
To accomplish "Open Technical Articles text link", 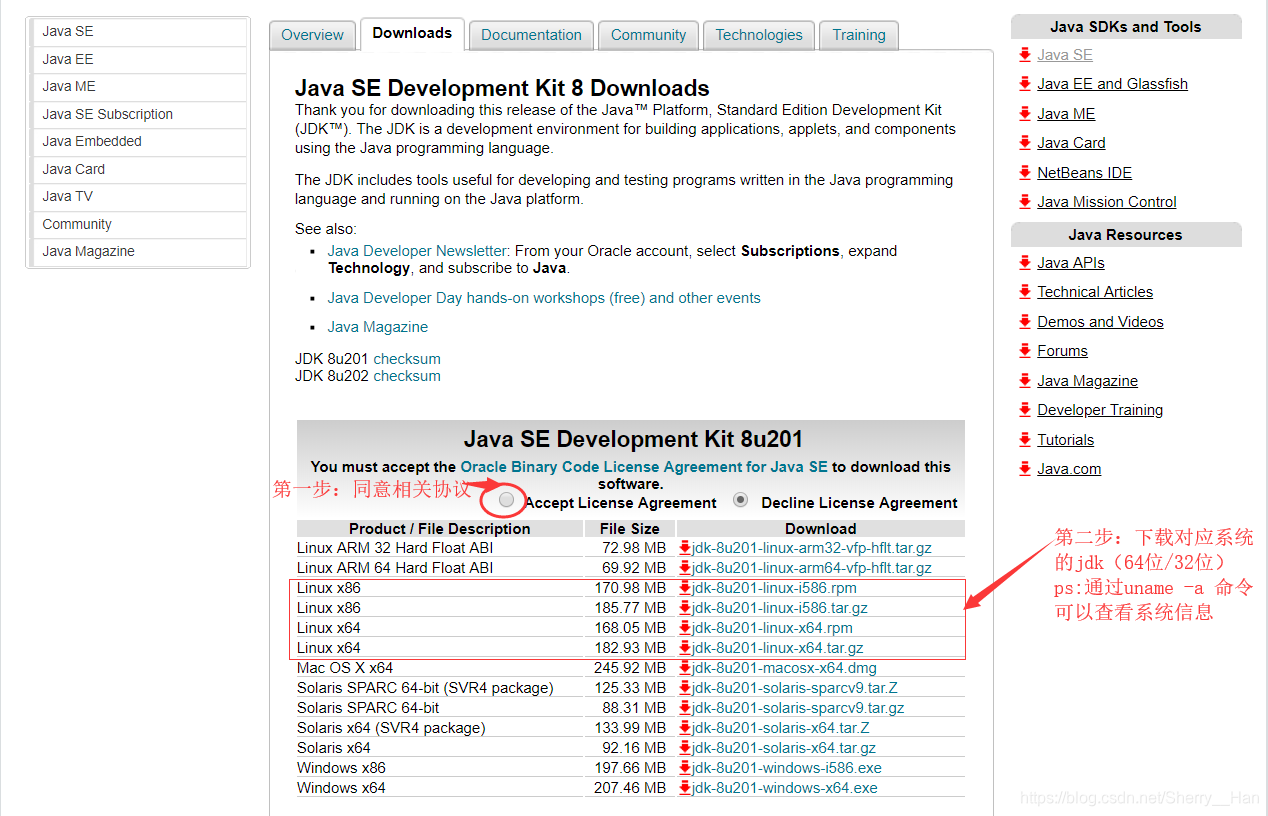I will coord(1095,292).
